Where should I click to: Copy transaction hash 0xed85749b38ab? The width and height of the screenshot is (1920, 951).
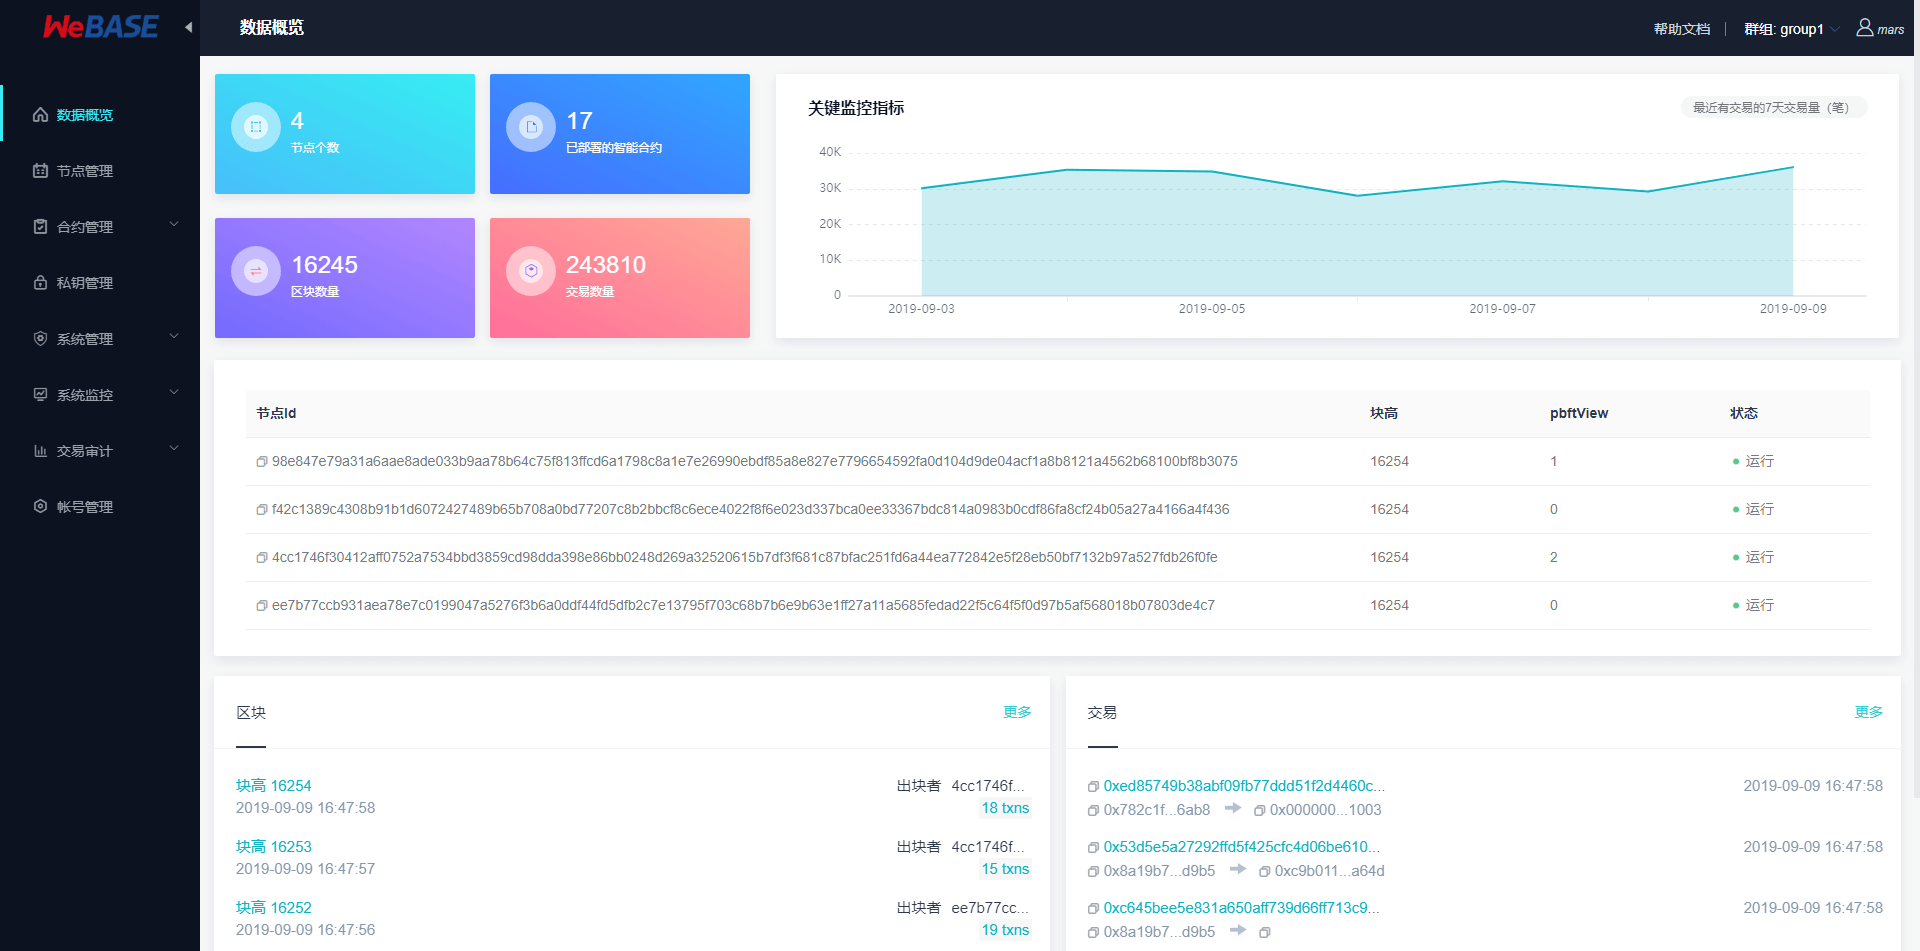1094,787
